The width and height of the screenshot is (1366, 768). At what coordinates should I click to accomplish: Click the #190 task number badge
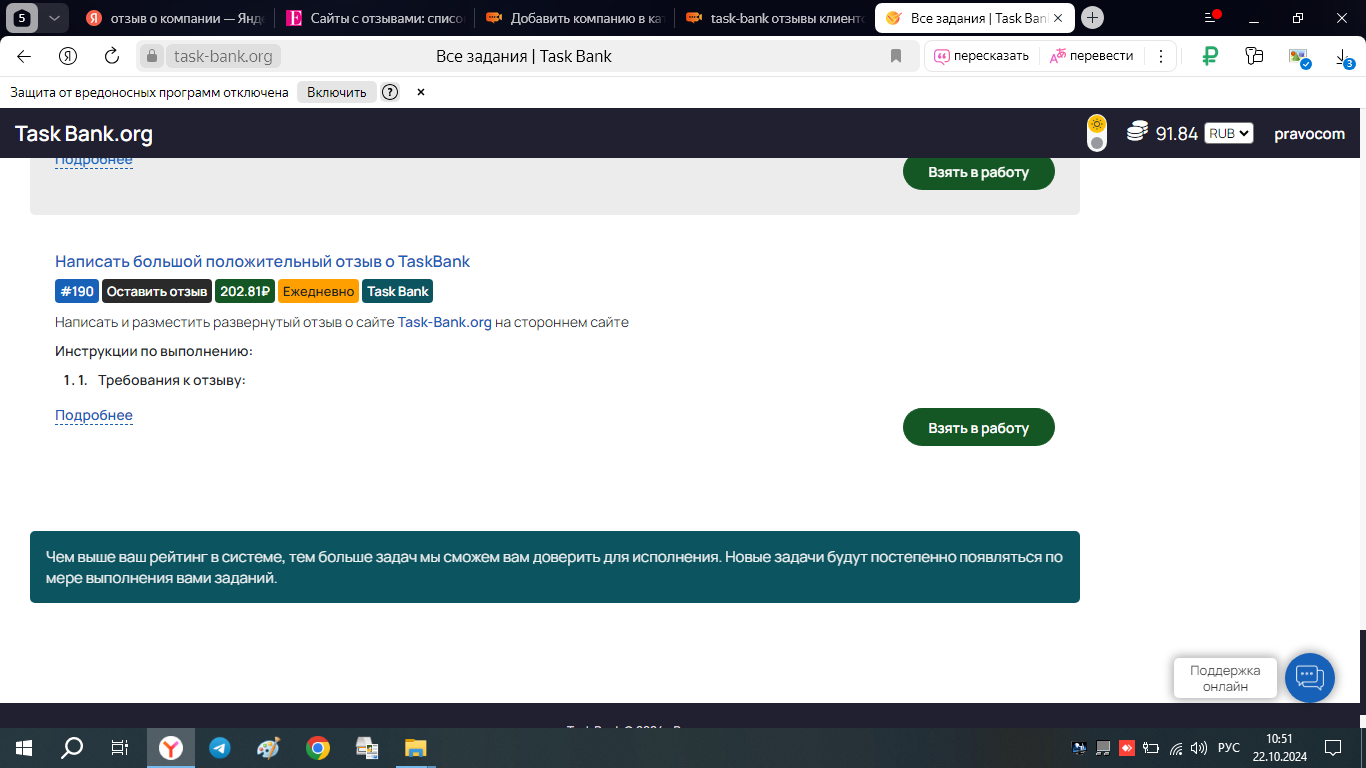pos(77,291)
